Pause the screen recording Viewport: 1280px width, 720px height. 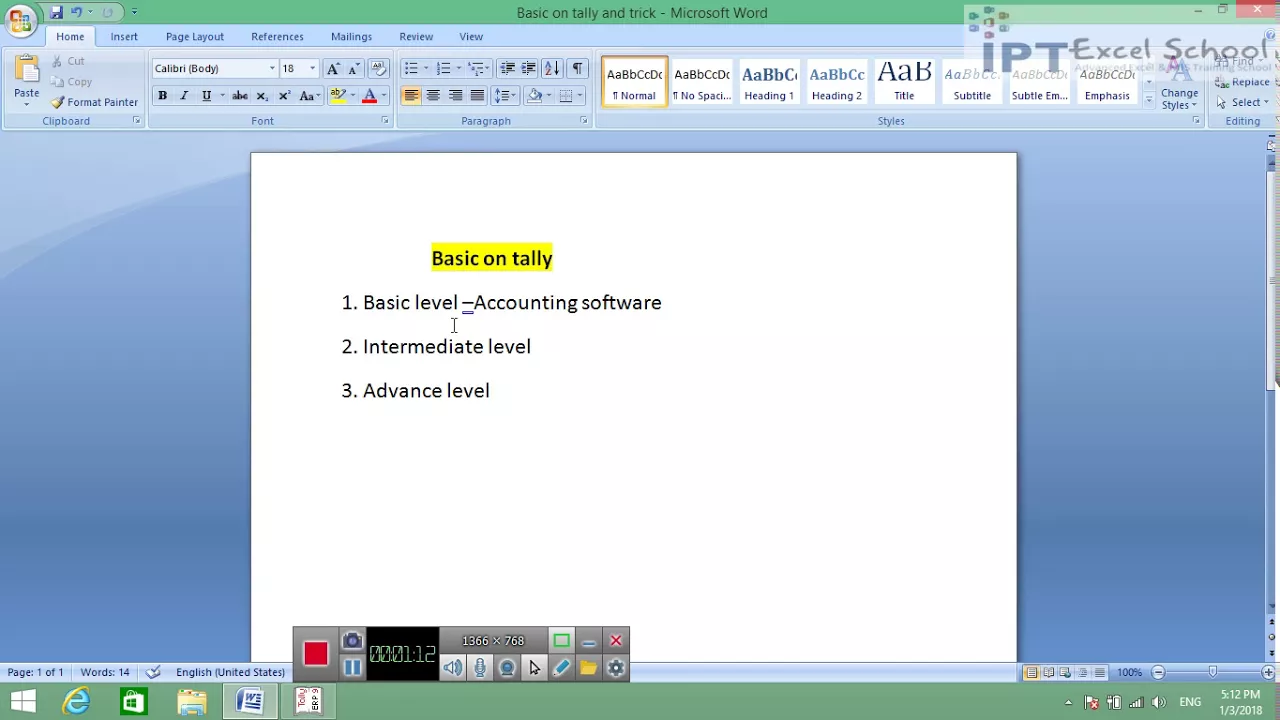[352, 667]
